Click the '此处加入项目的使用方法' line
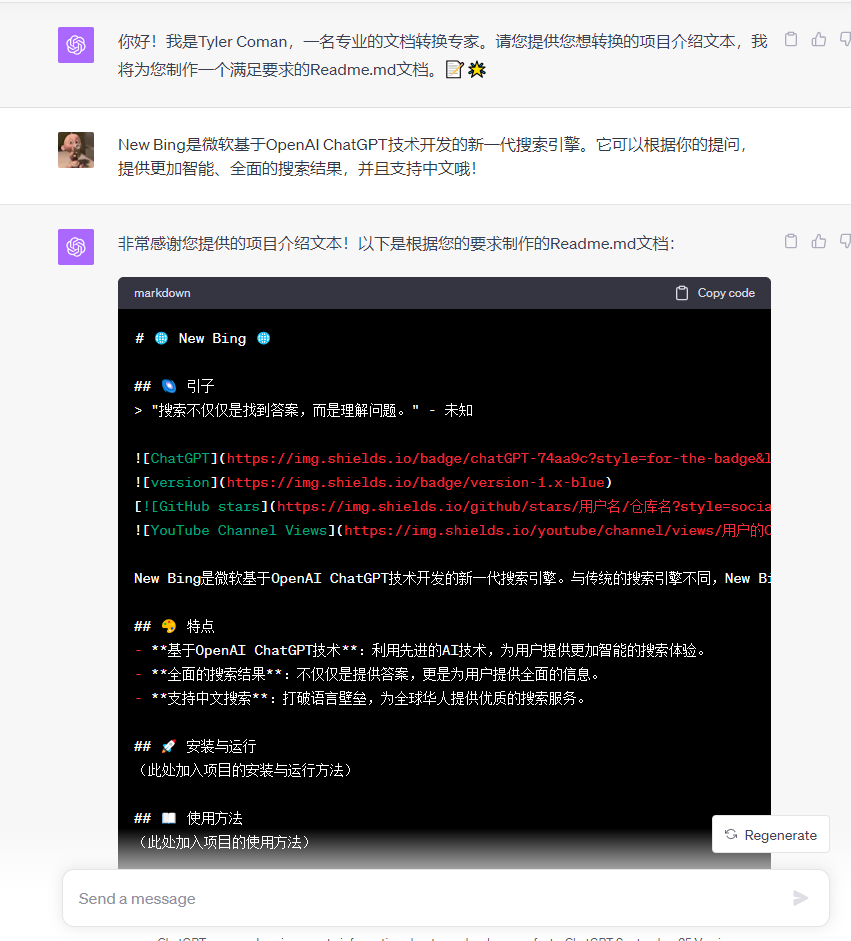The width and height of the screenshot is (851, 941). [223, 843]
